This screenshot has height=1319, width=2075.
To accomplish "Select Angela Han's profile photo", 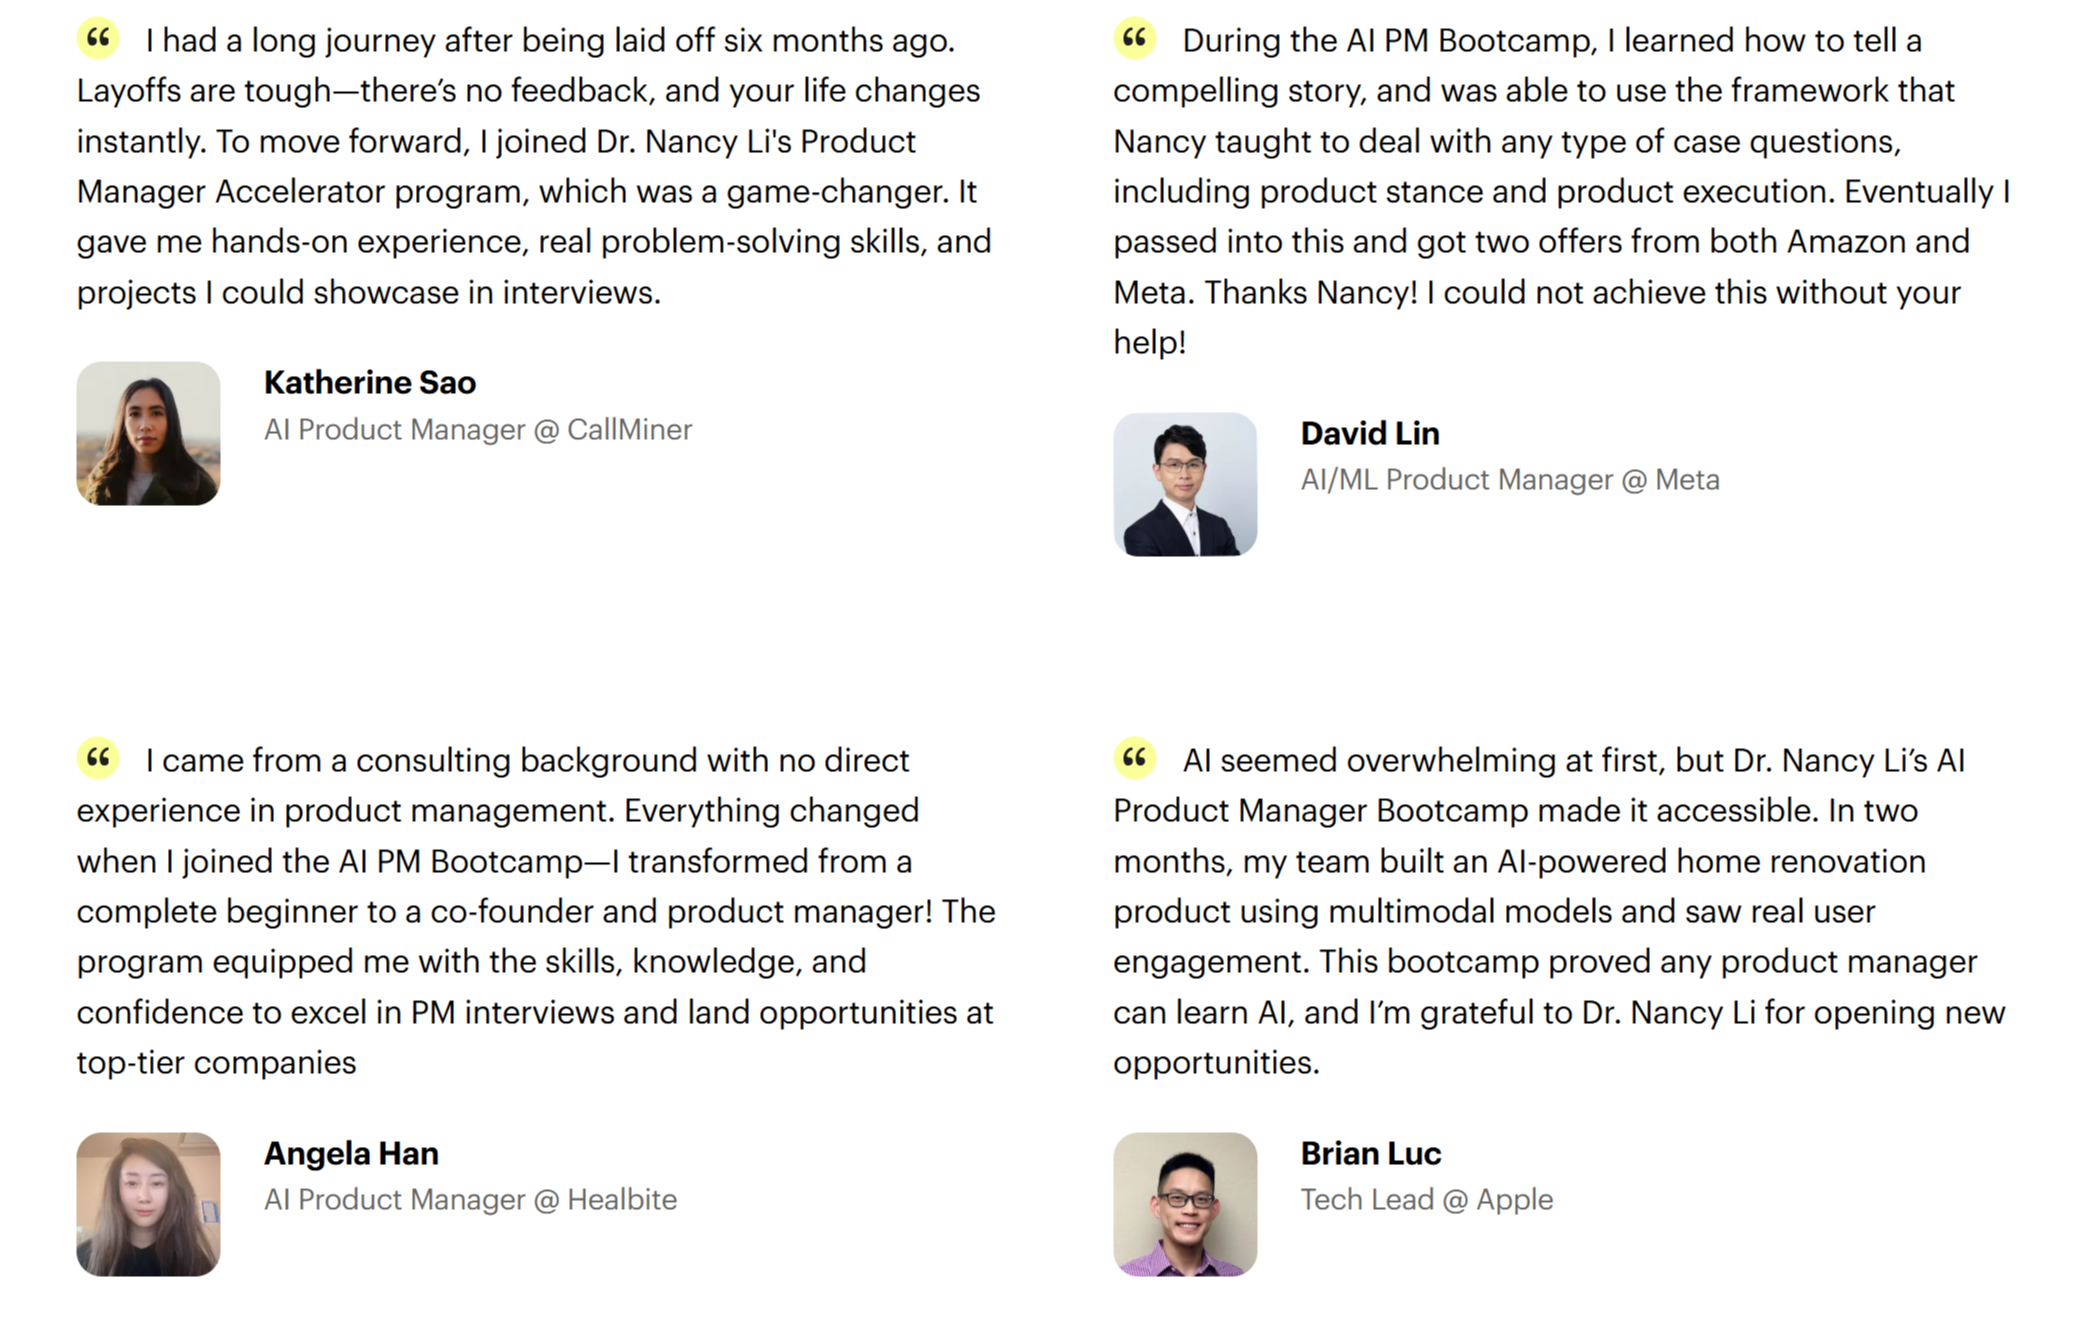I will (148, 1204).
